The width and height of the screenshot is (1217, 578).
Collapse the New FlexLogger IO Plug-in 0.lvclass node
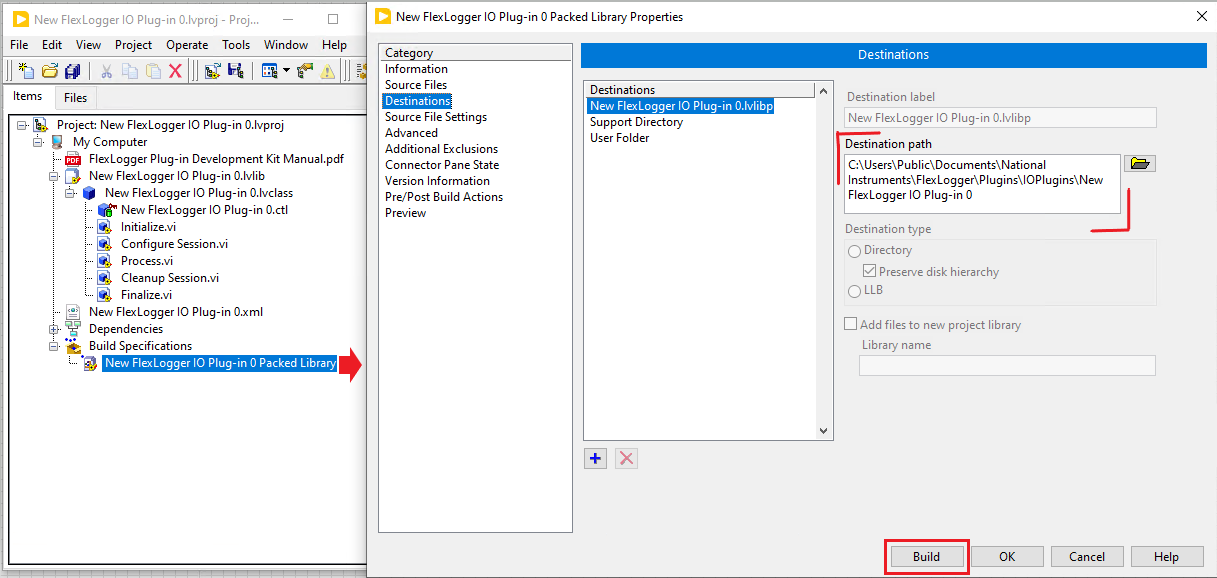coord(70,193)
